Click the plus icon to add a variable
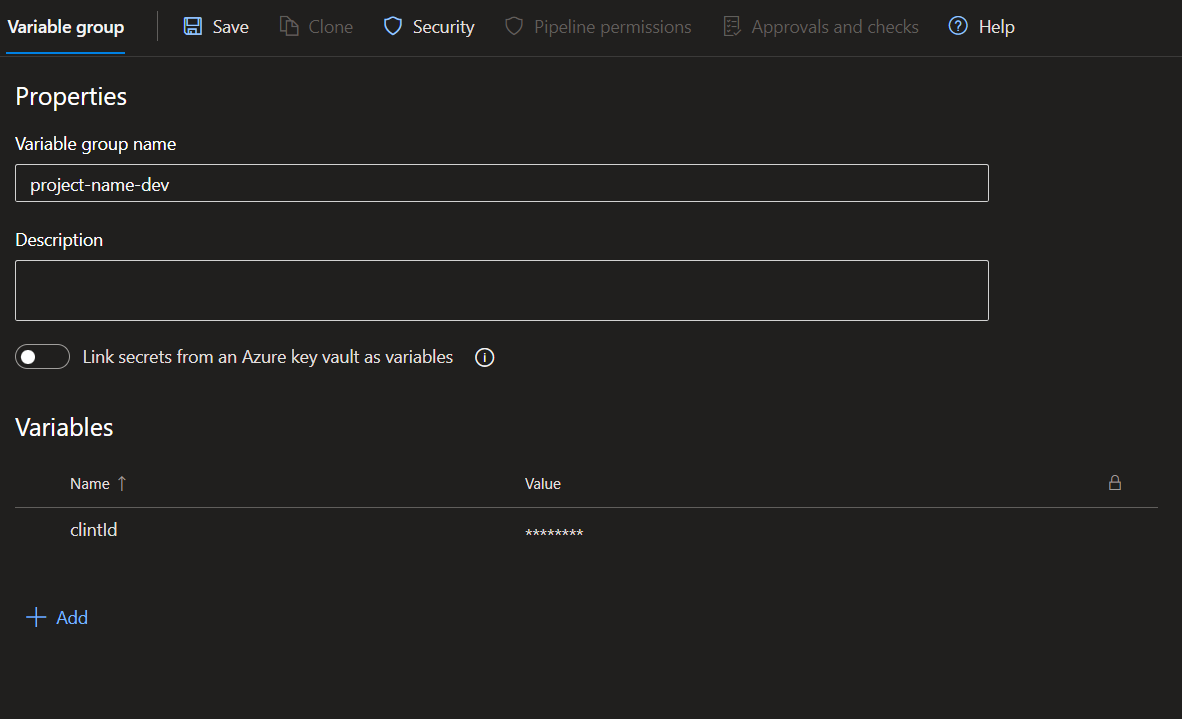 click(x=36, y=618)
